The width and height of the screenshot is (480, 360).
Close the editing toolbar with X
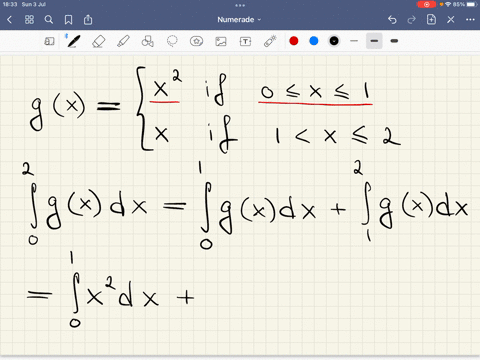coord(451,20)
